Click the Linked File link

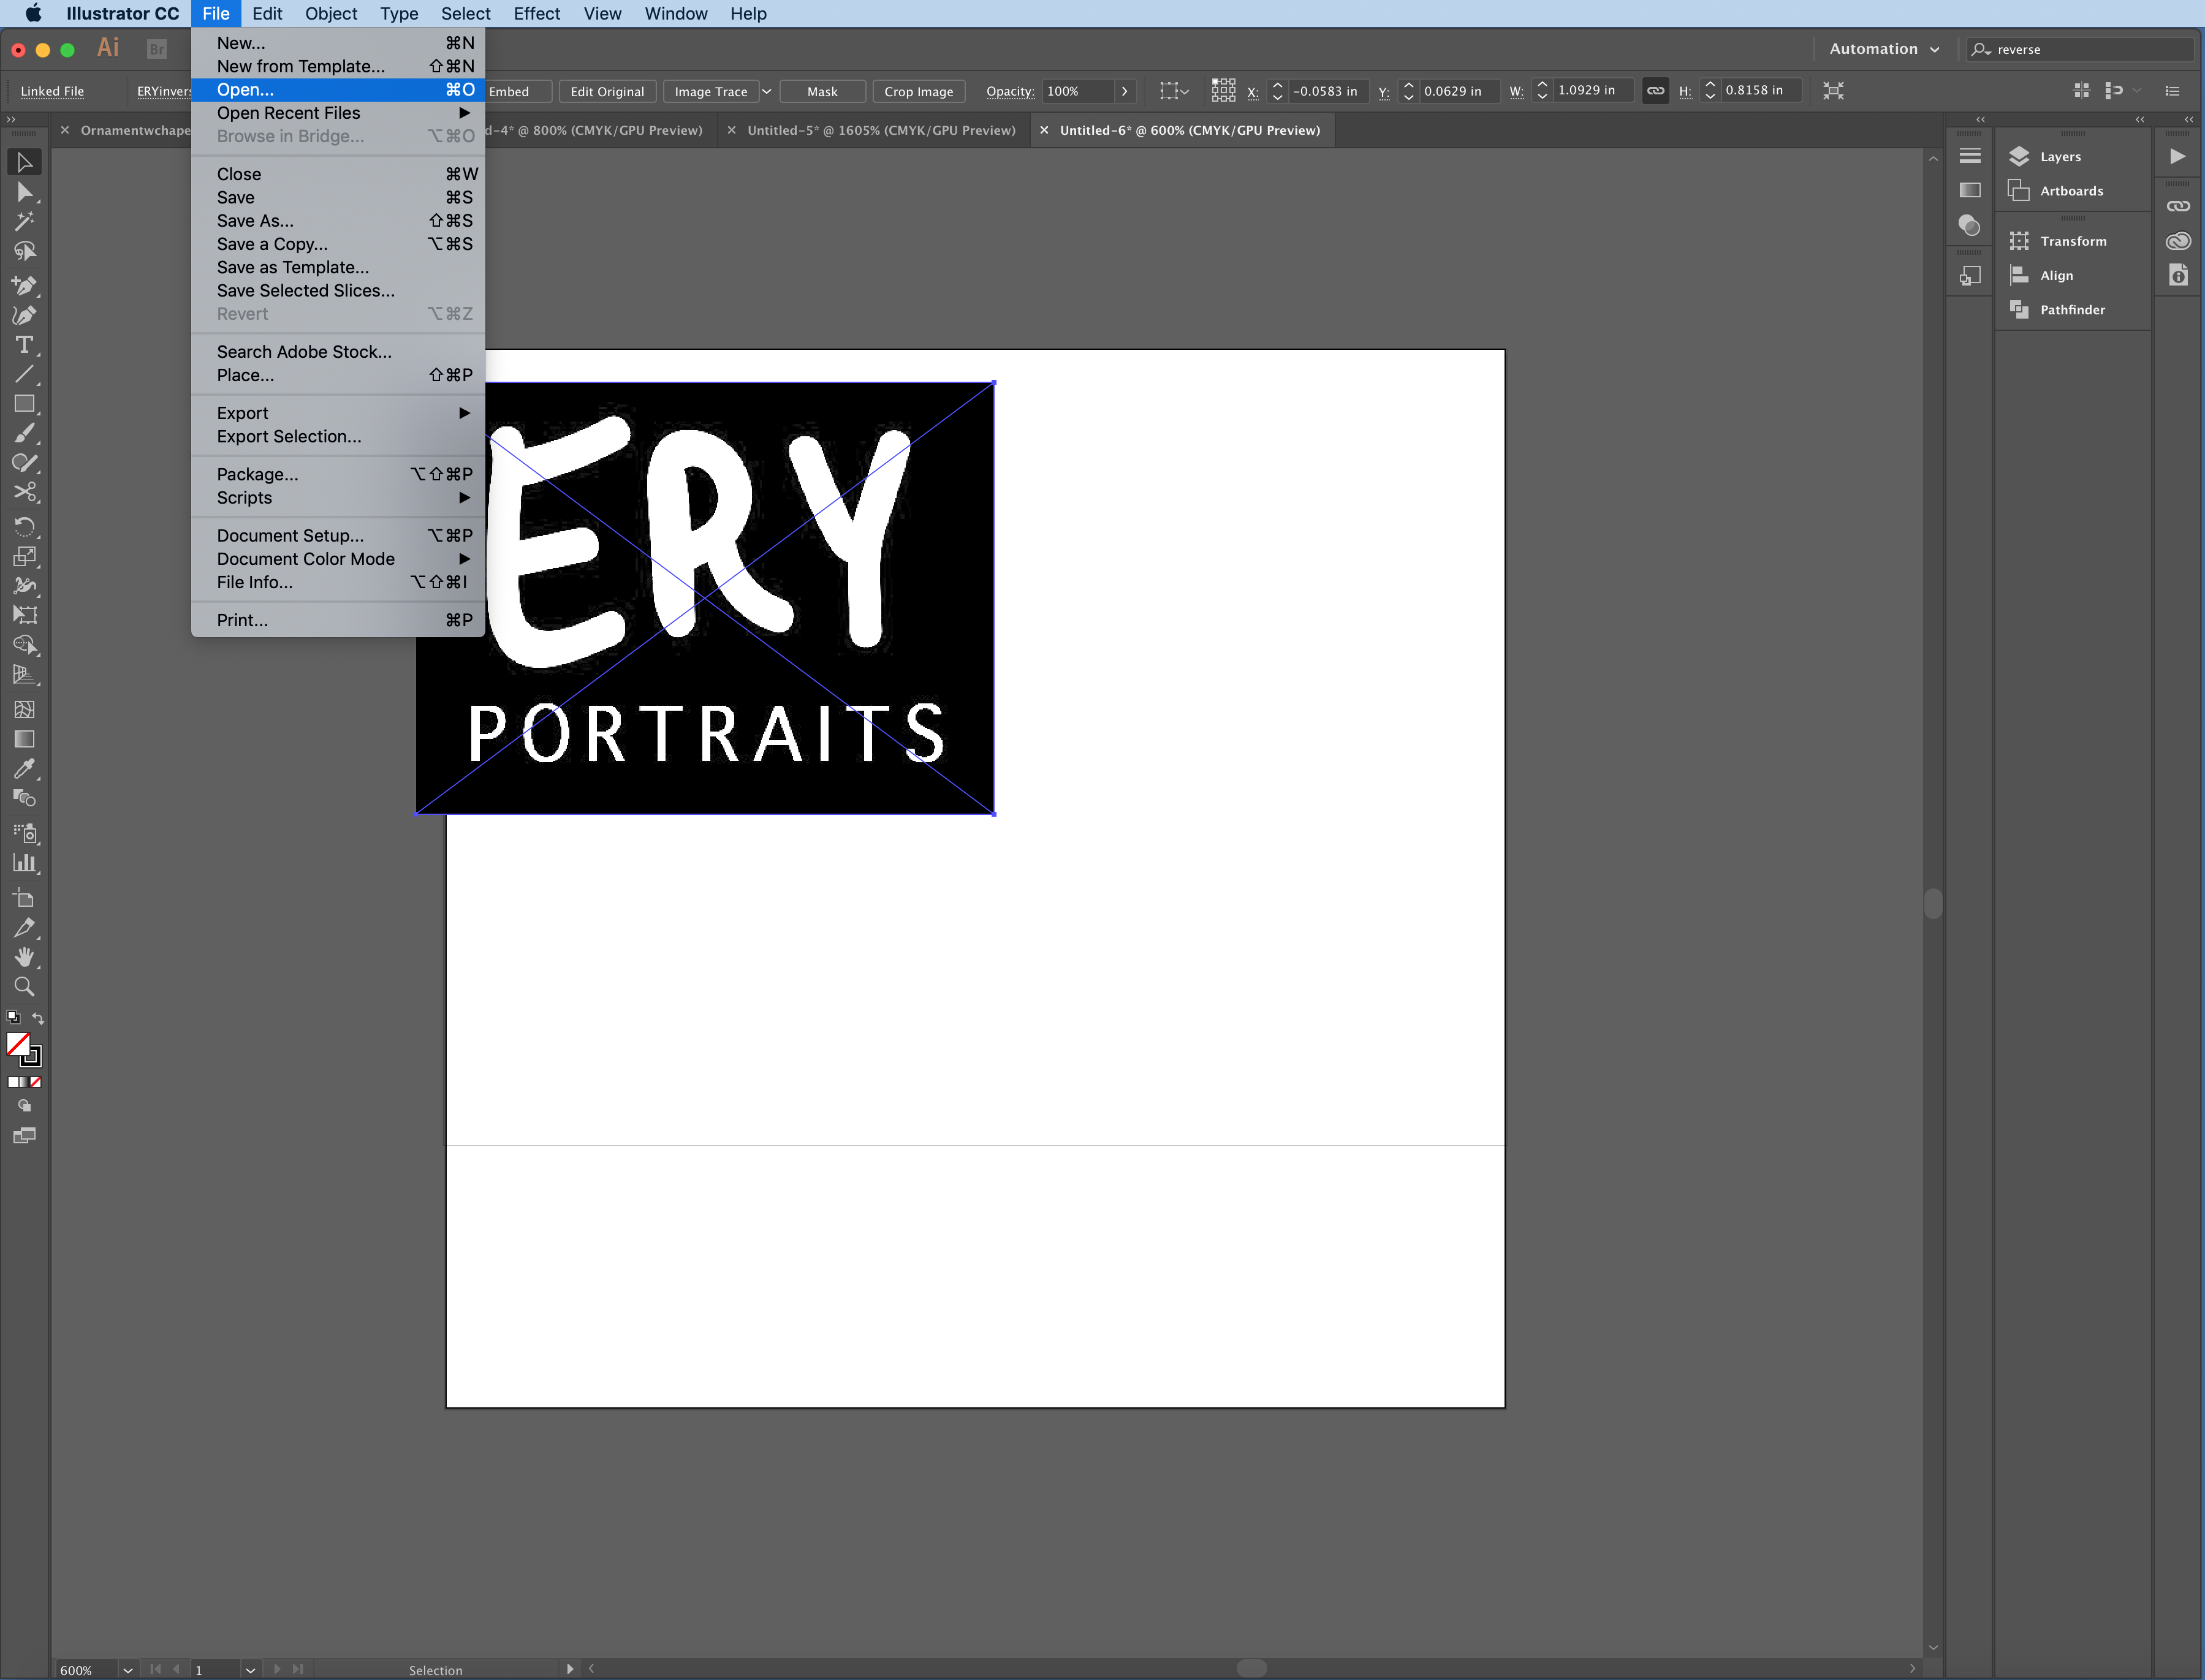(52, 91)
